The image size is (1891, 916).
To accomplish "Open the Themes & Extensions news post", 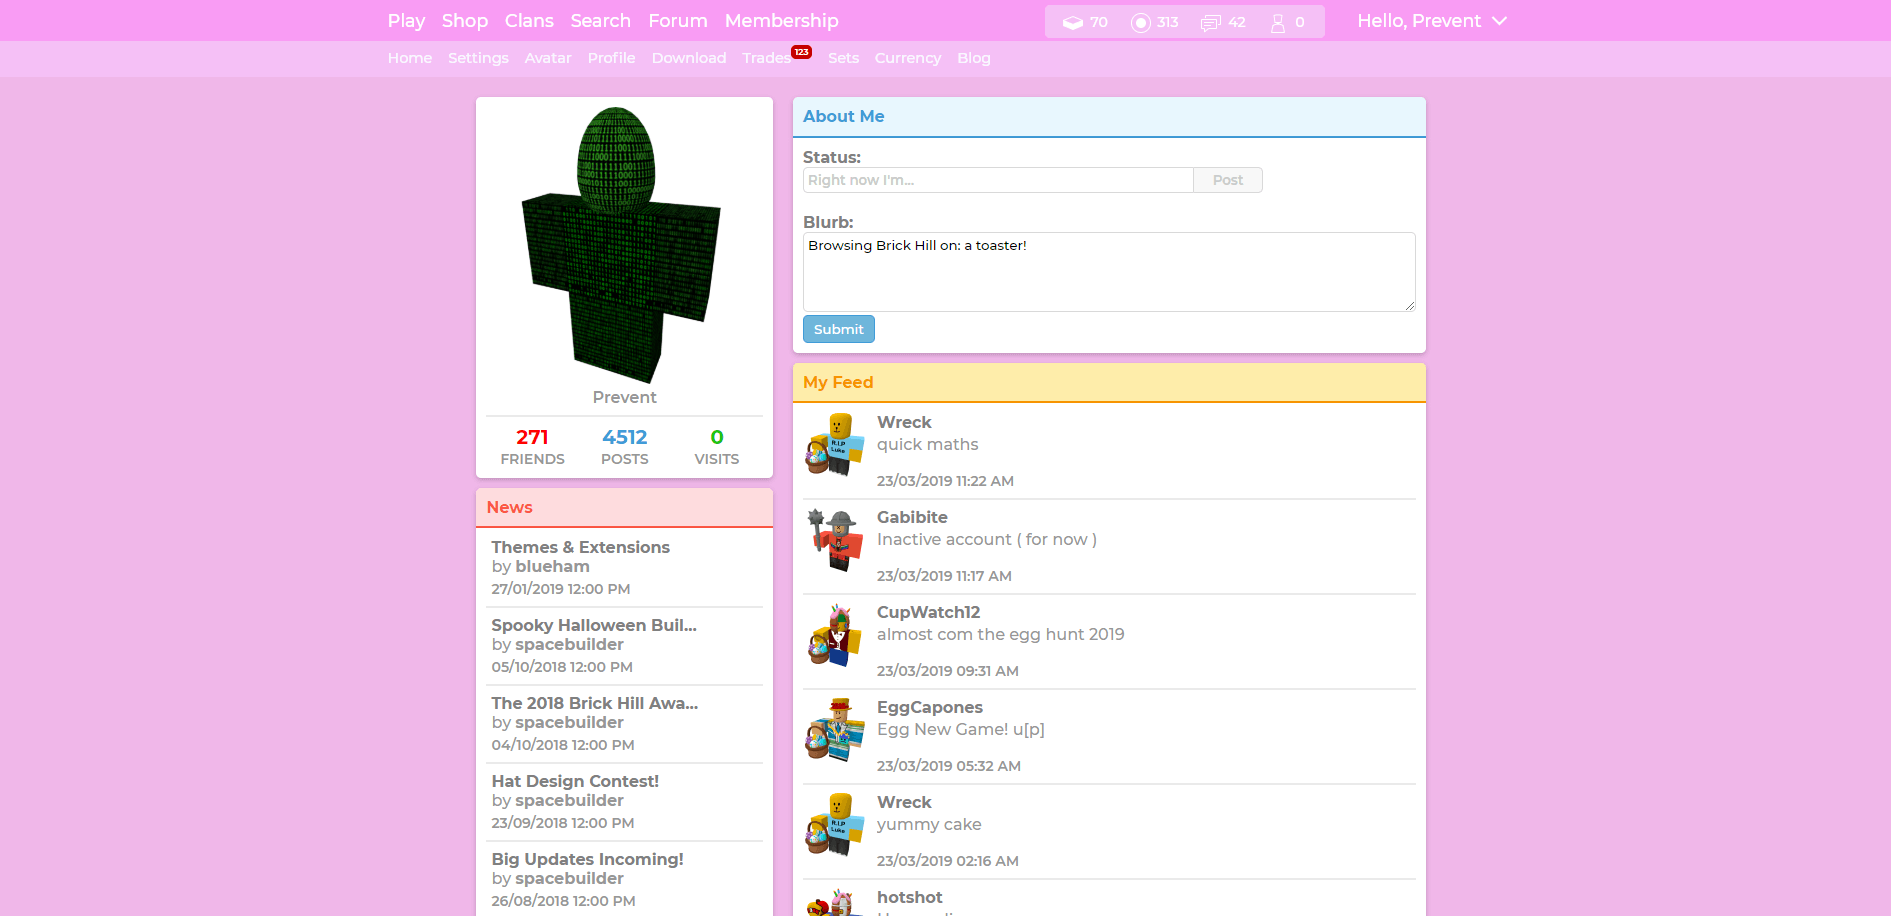I will click(580, 547).
